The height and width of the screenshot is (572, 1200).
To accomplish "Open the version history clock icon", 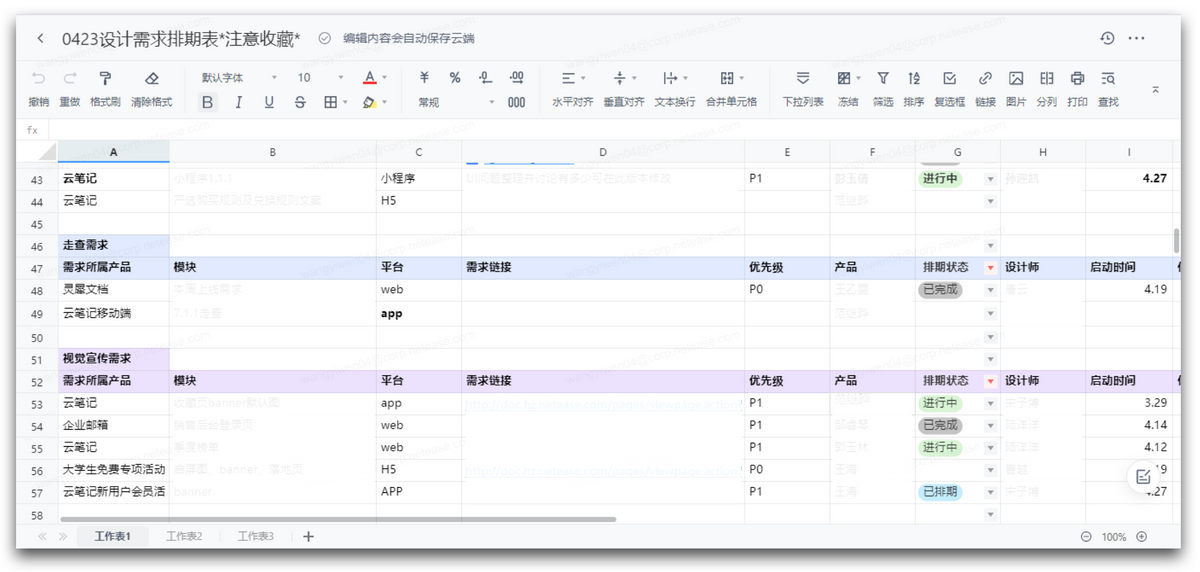I will point(1107,38).
